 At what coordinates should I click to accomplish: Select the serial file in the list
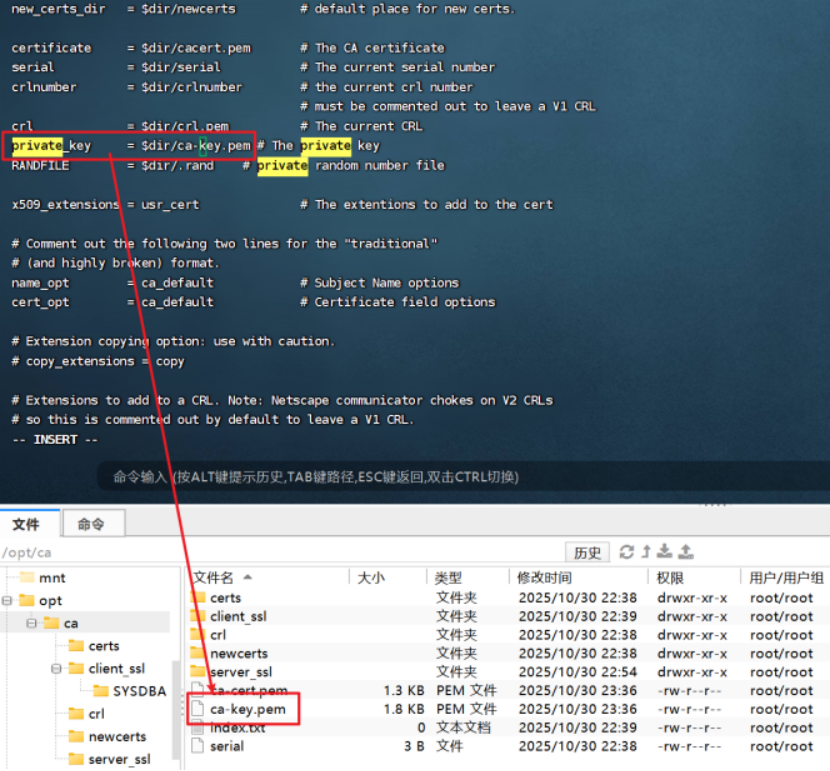508,746
